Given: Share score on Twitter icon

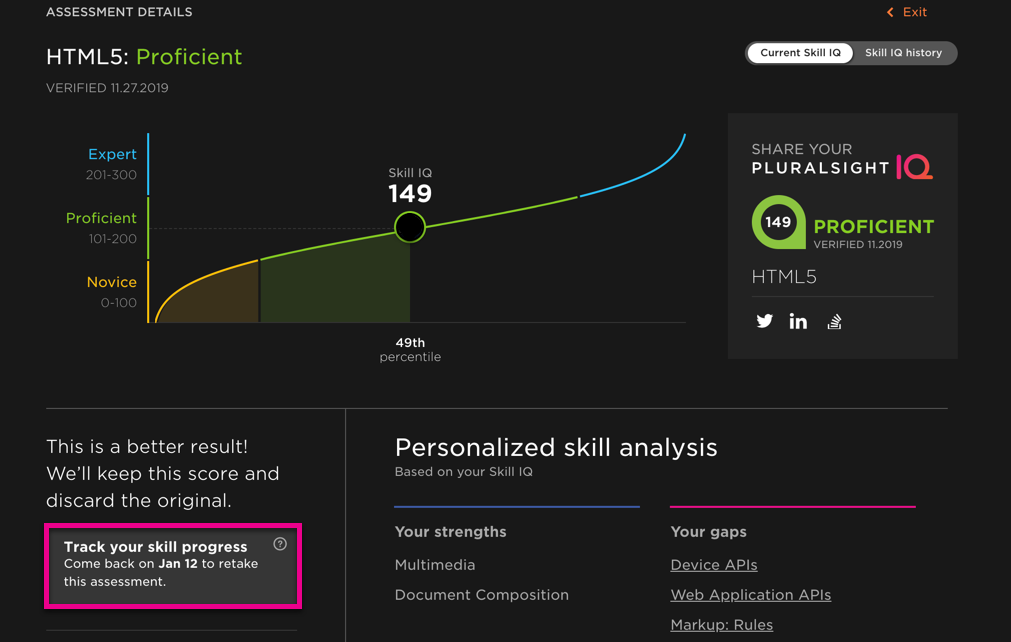Looking at the screenshot, I should (x=765, y=321).
